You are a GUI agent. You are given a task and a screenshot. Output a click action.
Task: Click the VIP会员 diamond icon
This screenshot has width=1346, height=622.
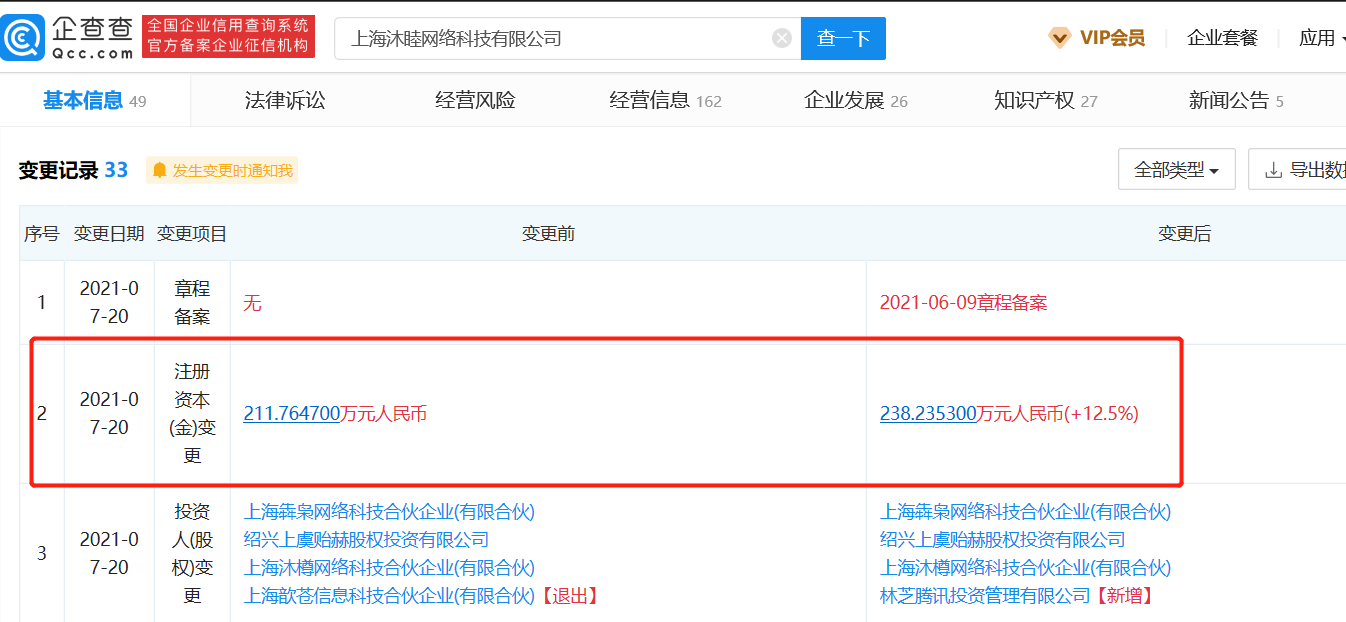coord(1059,38)
